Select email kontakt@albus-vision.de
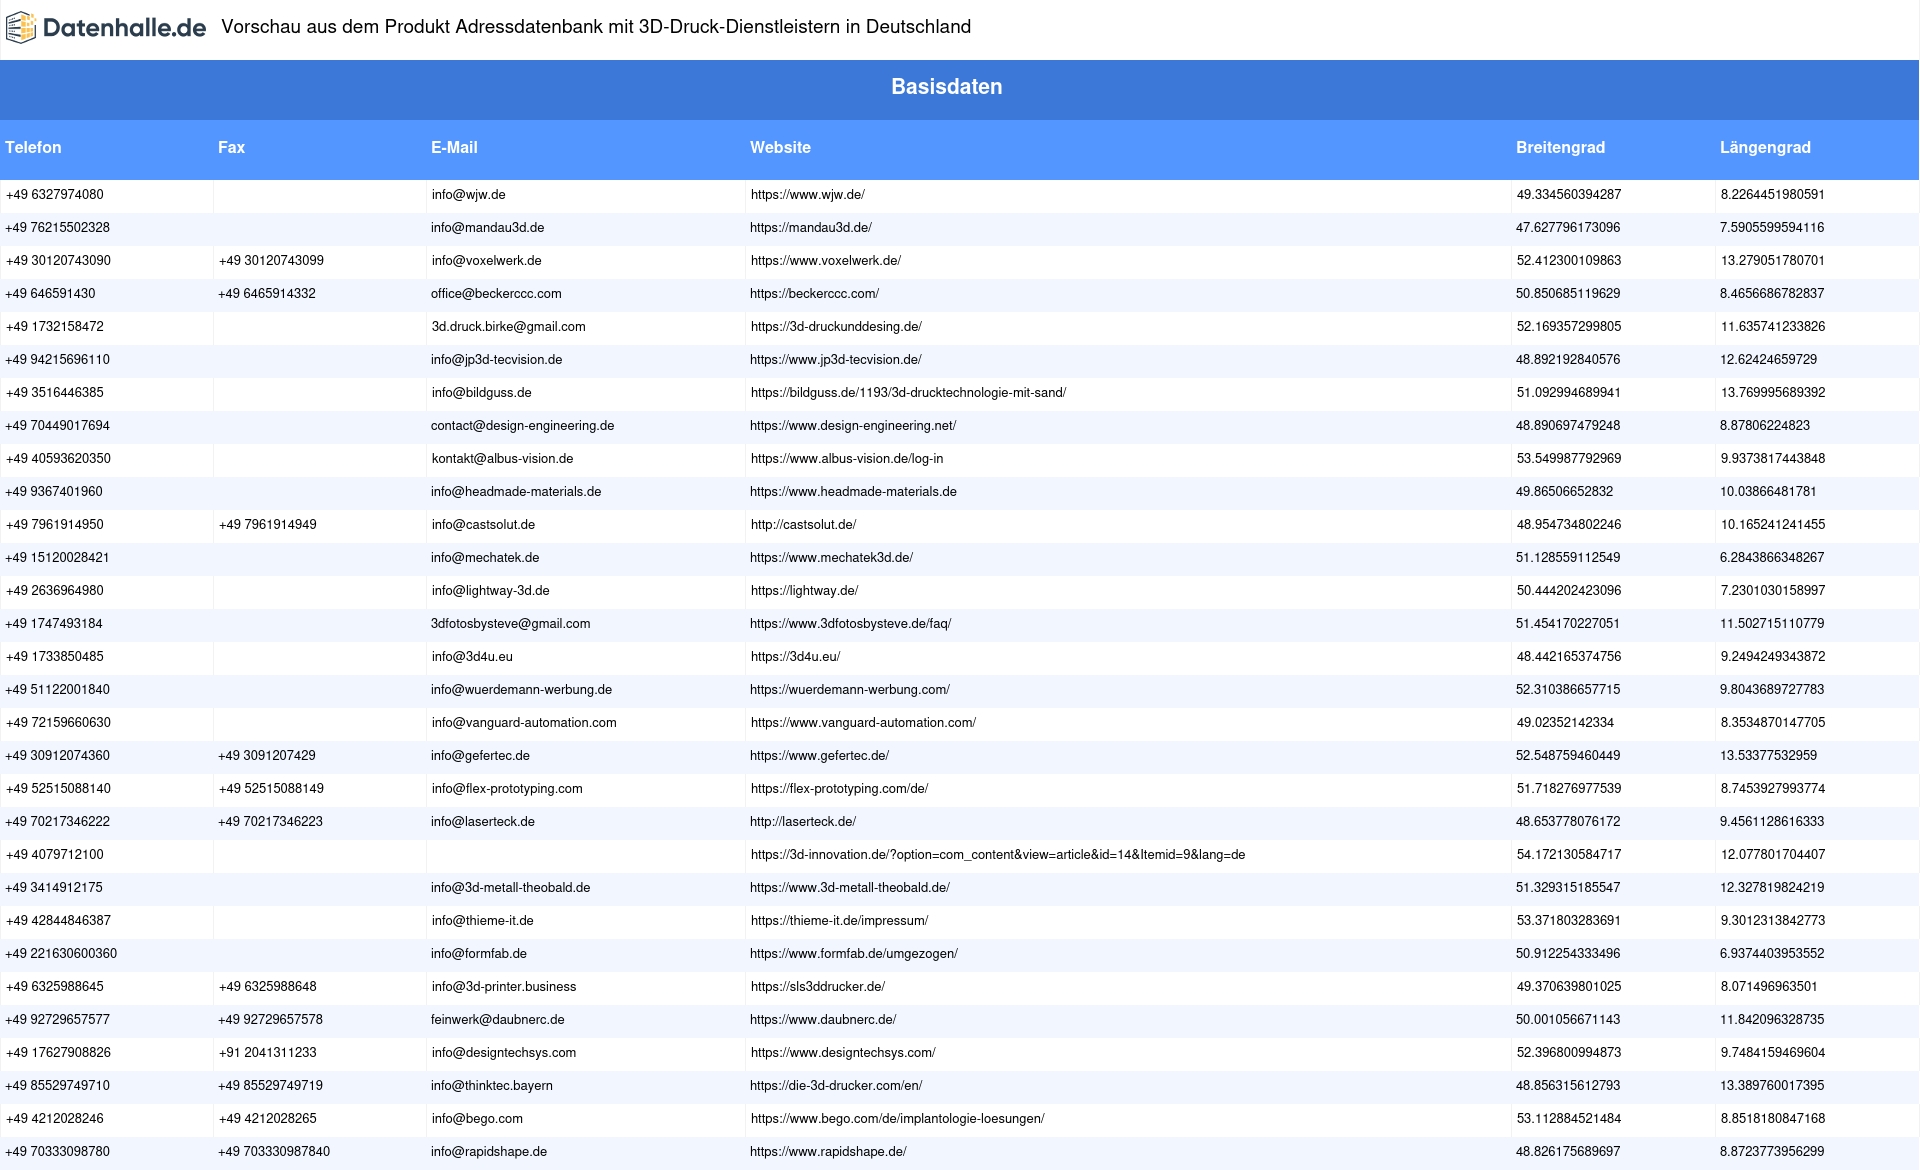This screenshot has width=1920, height=1170. point(503,459)
